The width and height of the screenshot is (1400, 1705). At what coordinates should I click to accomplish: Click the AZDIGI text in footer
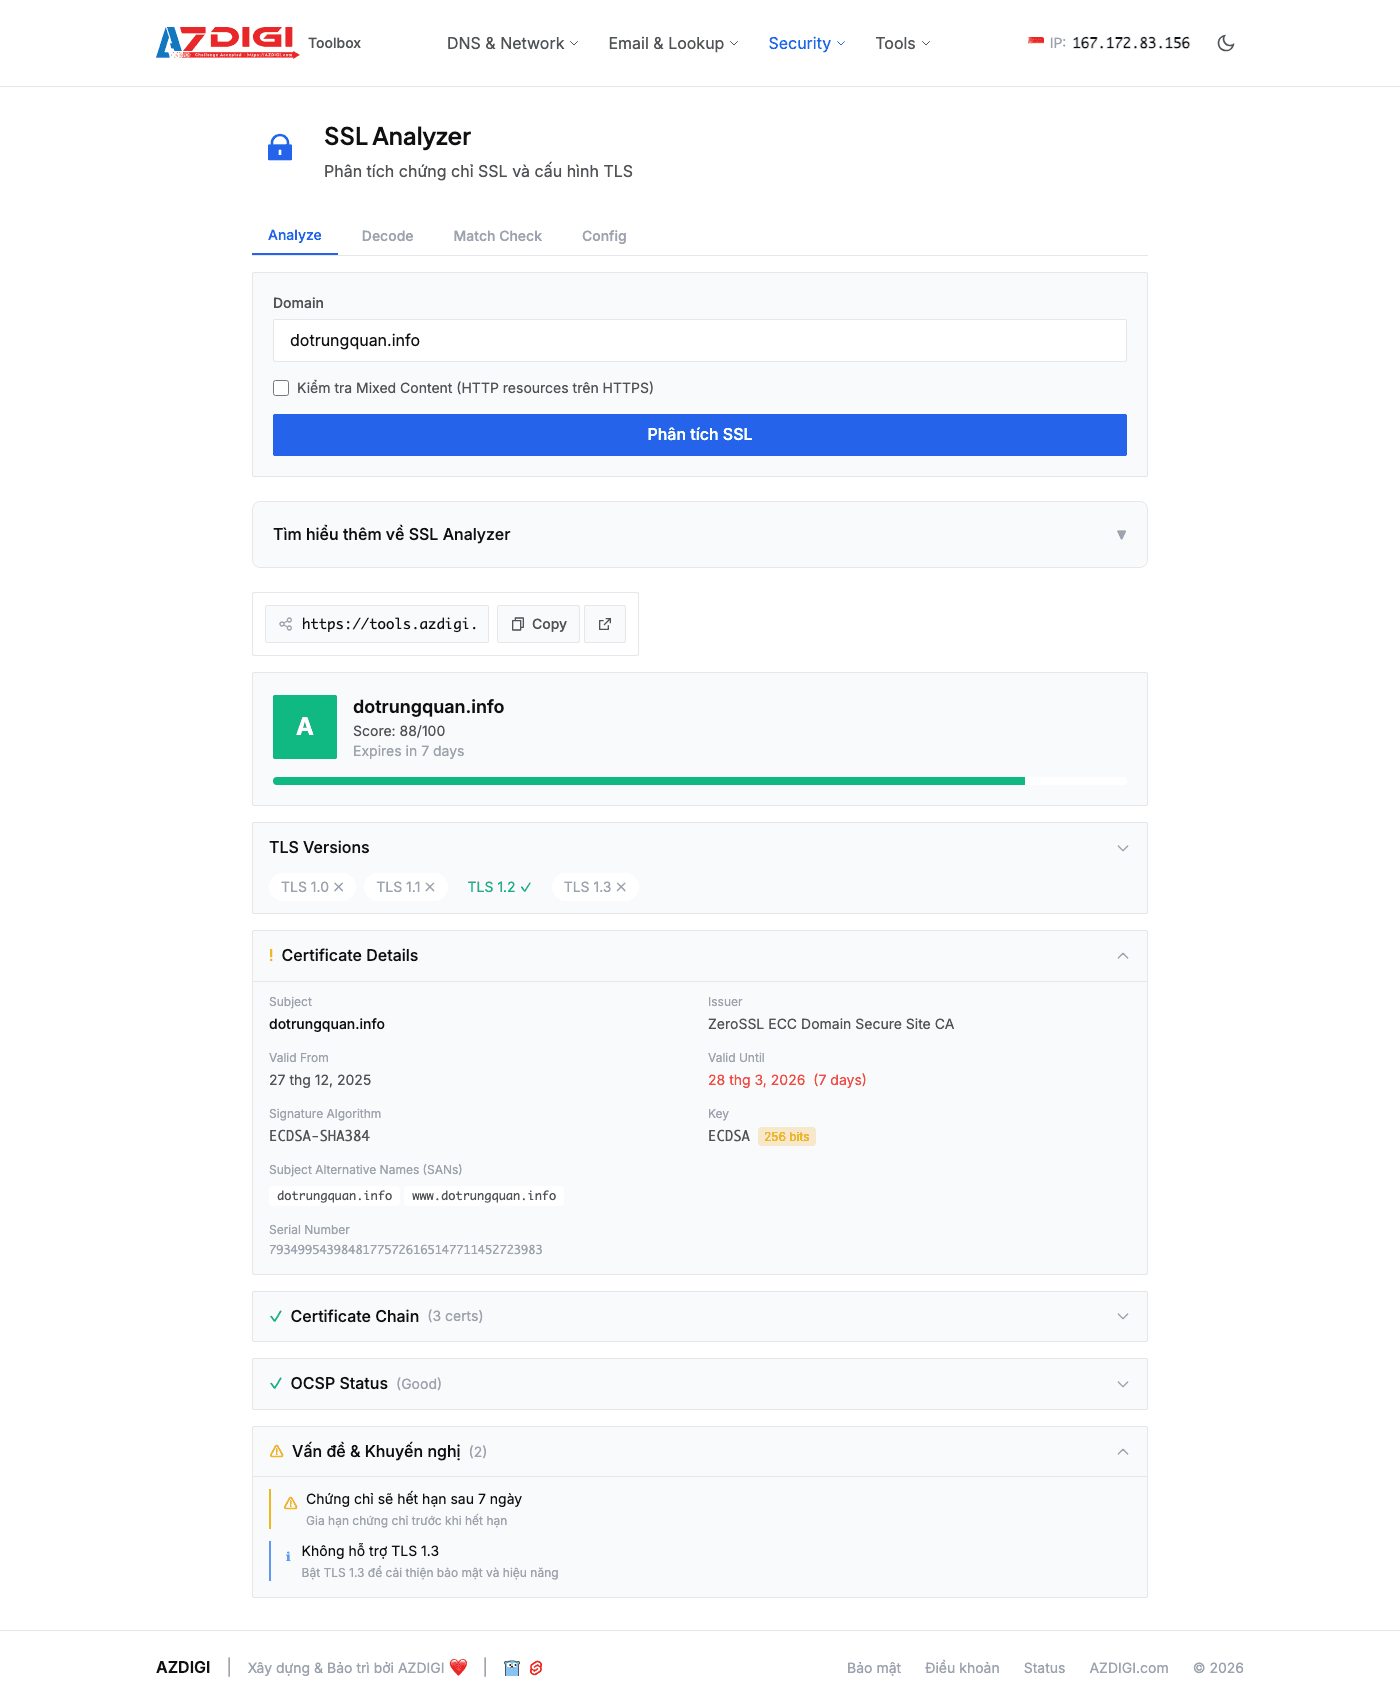pyautogui.click(x=183, y=1668)
